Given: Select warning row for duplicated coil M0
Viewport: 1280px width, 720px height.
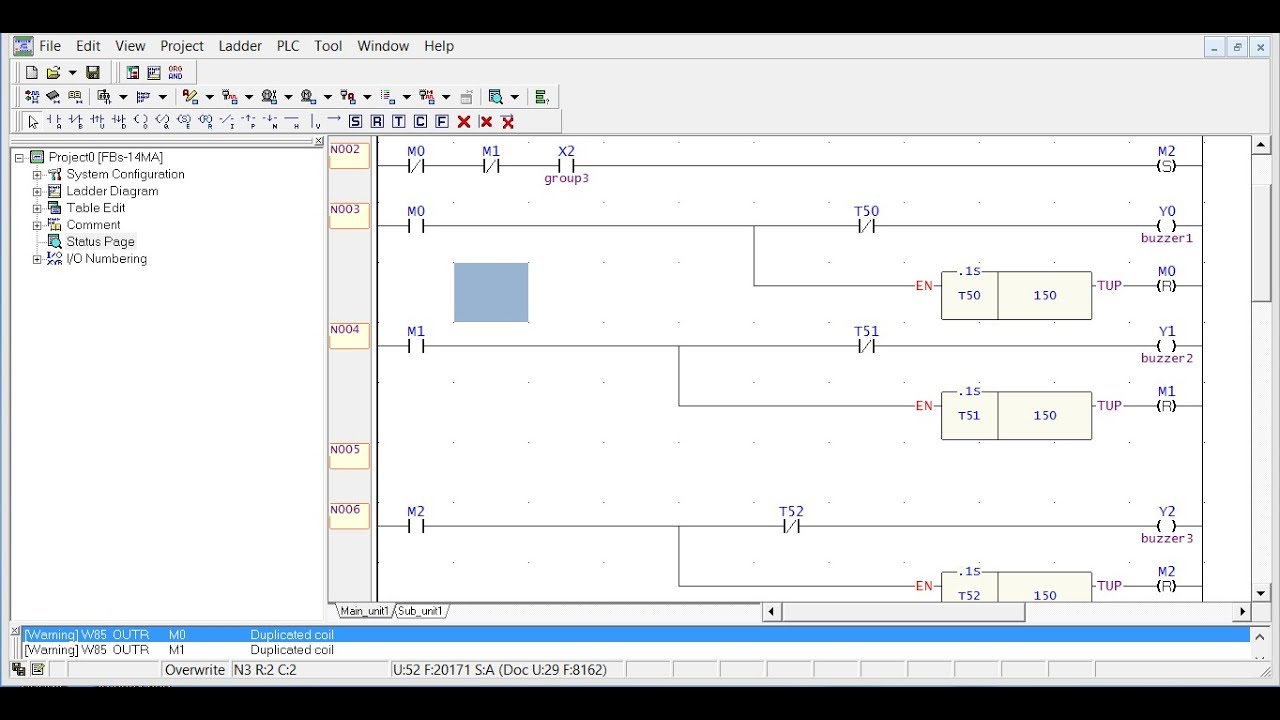Looking at the screenshot, I should 635,634.
